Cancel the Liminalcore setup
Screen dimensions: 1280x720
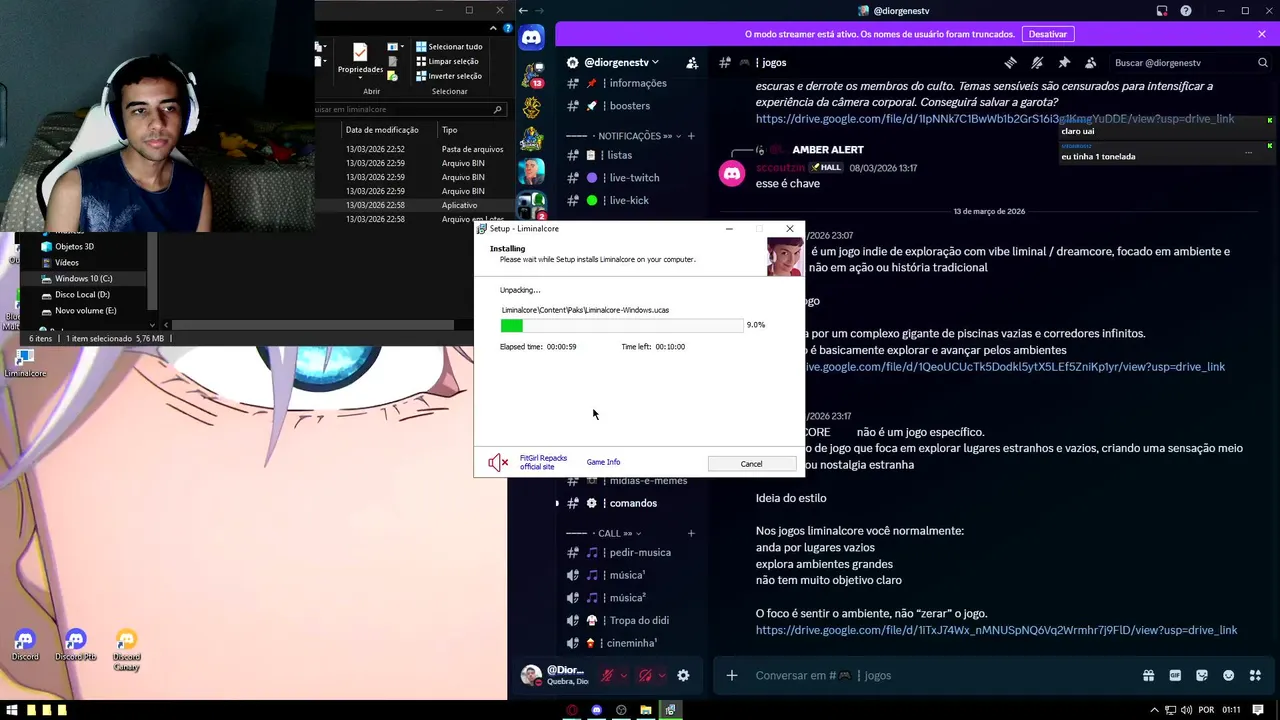tap(751, 463)
